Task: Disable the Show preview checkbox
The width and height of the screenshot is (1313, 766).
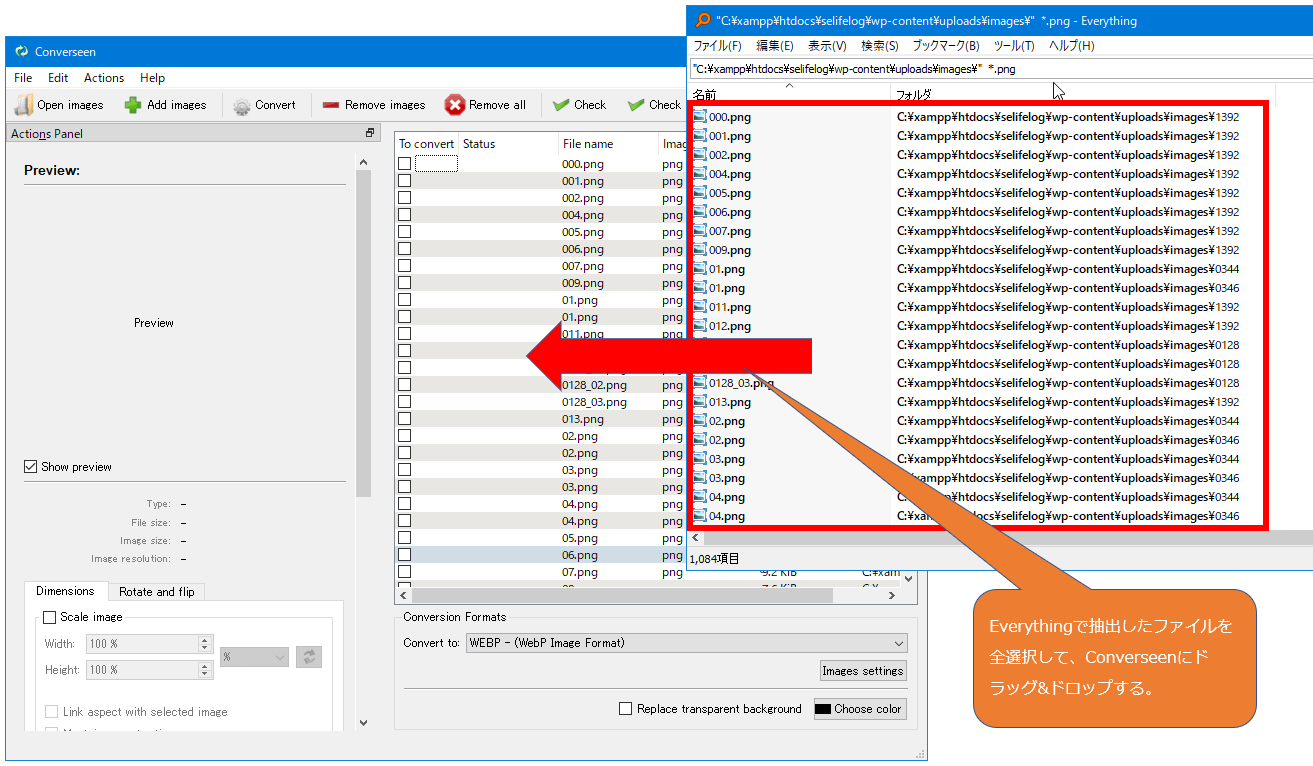Action: [x=31, y=467]
